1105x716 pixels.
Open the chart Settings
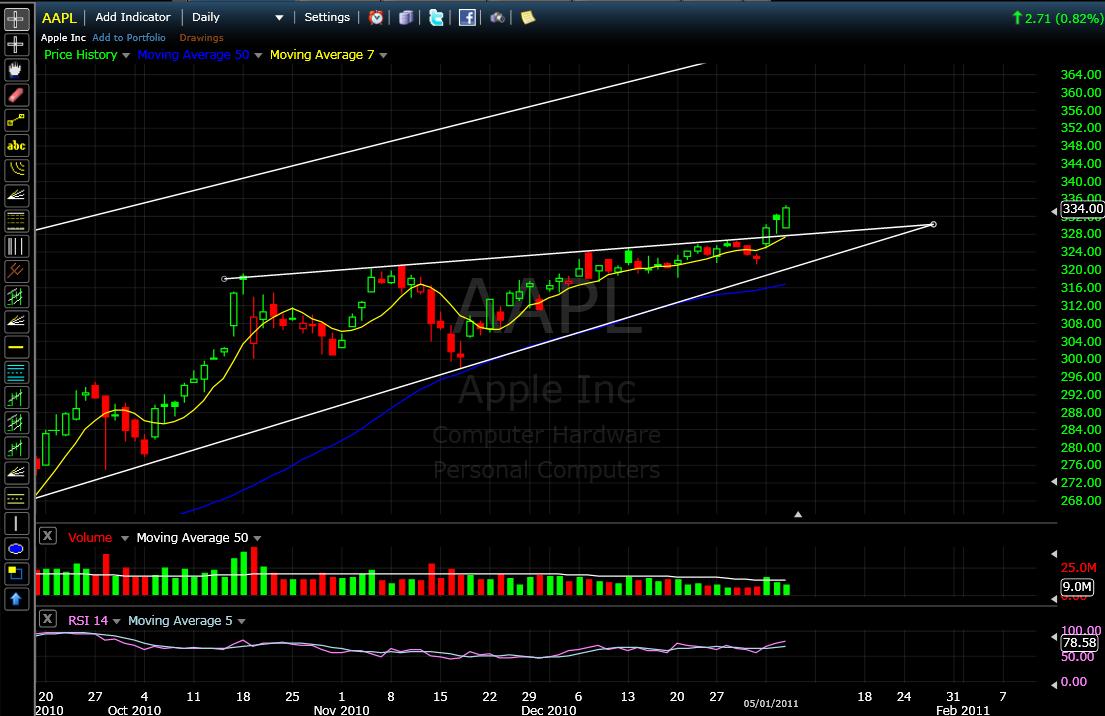[x=327, y=17]
